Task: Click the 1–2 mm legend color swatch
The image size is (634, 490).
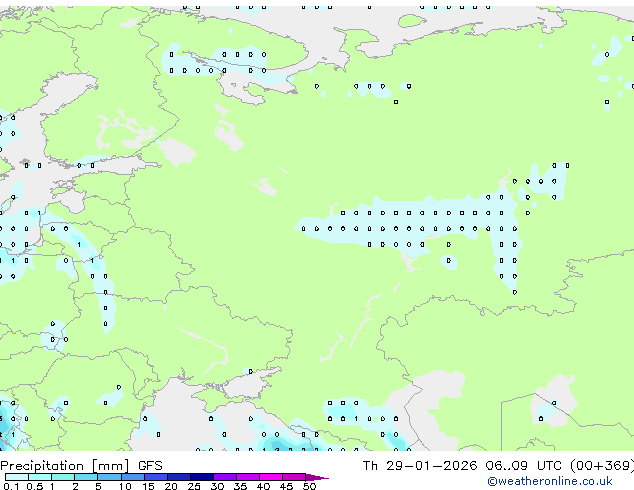Action: [x=63, y=477]
